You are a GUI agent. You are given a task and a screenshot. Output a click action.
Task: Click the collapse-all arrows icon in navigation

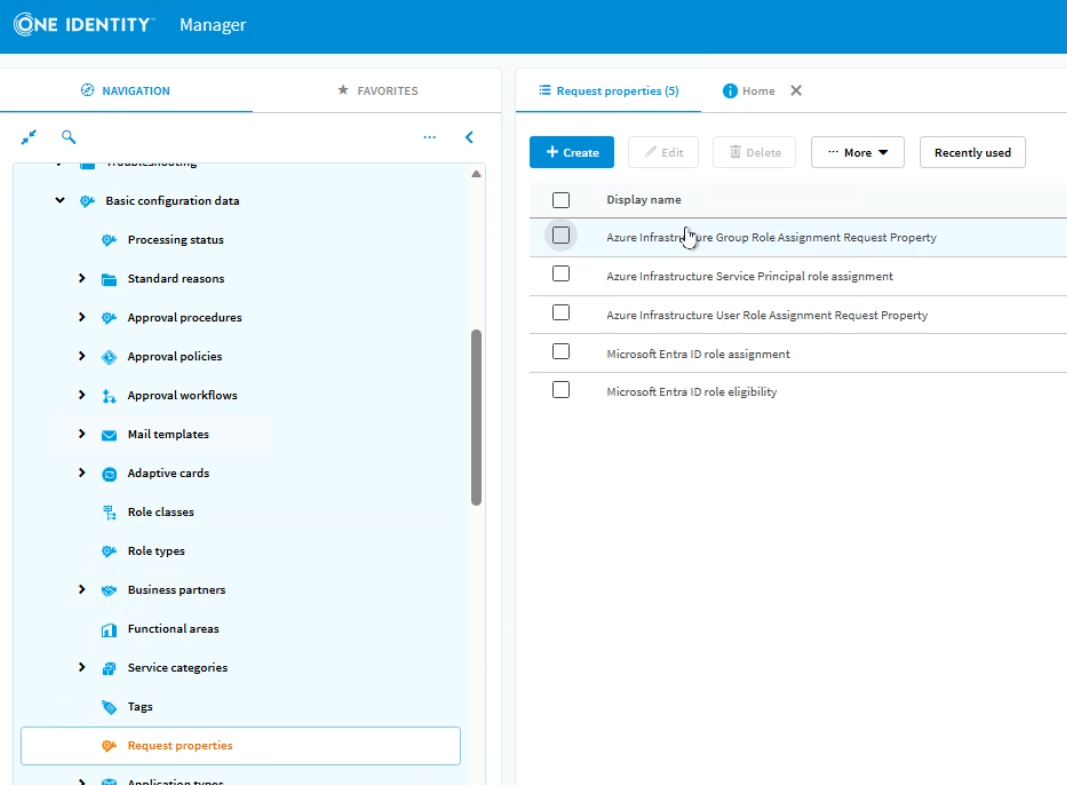29,137
